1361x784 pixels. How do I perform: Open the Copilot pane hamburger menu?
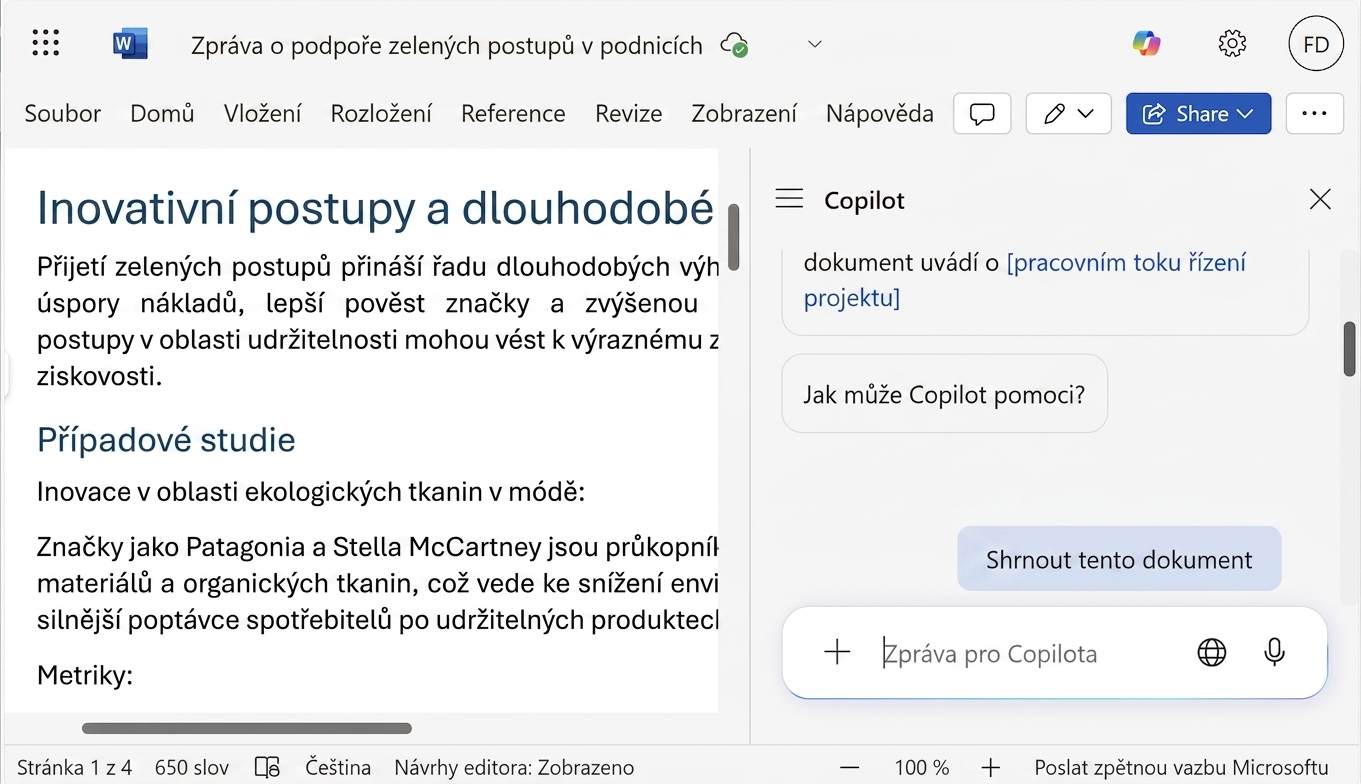pos(789,199)
